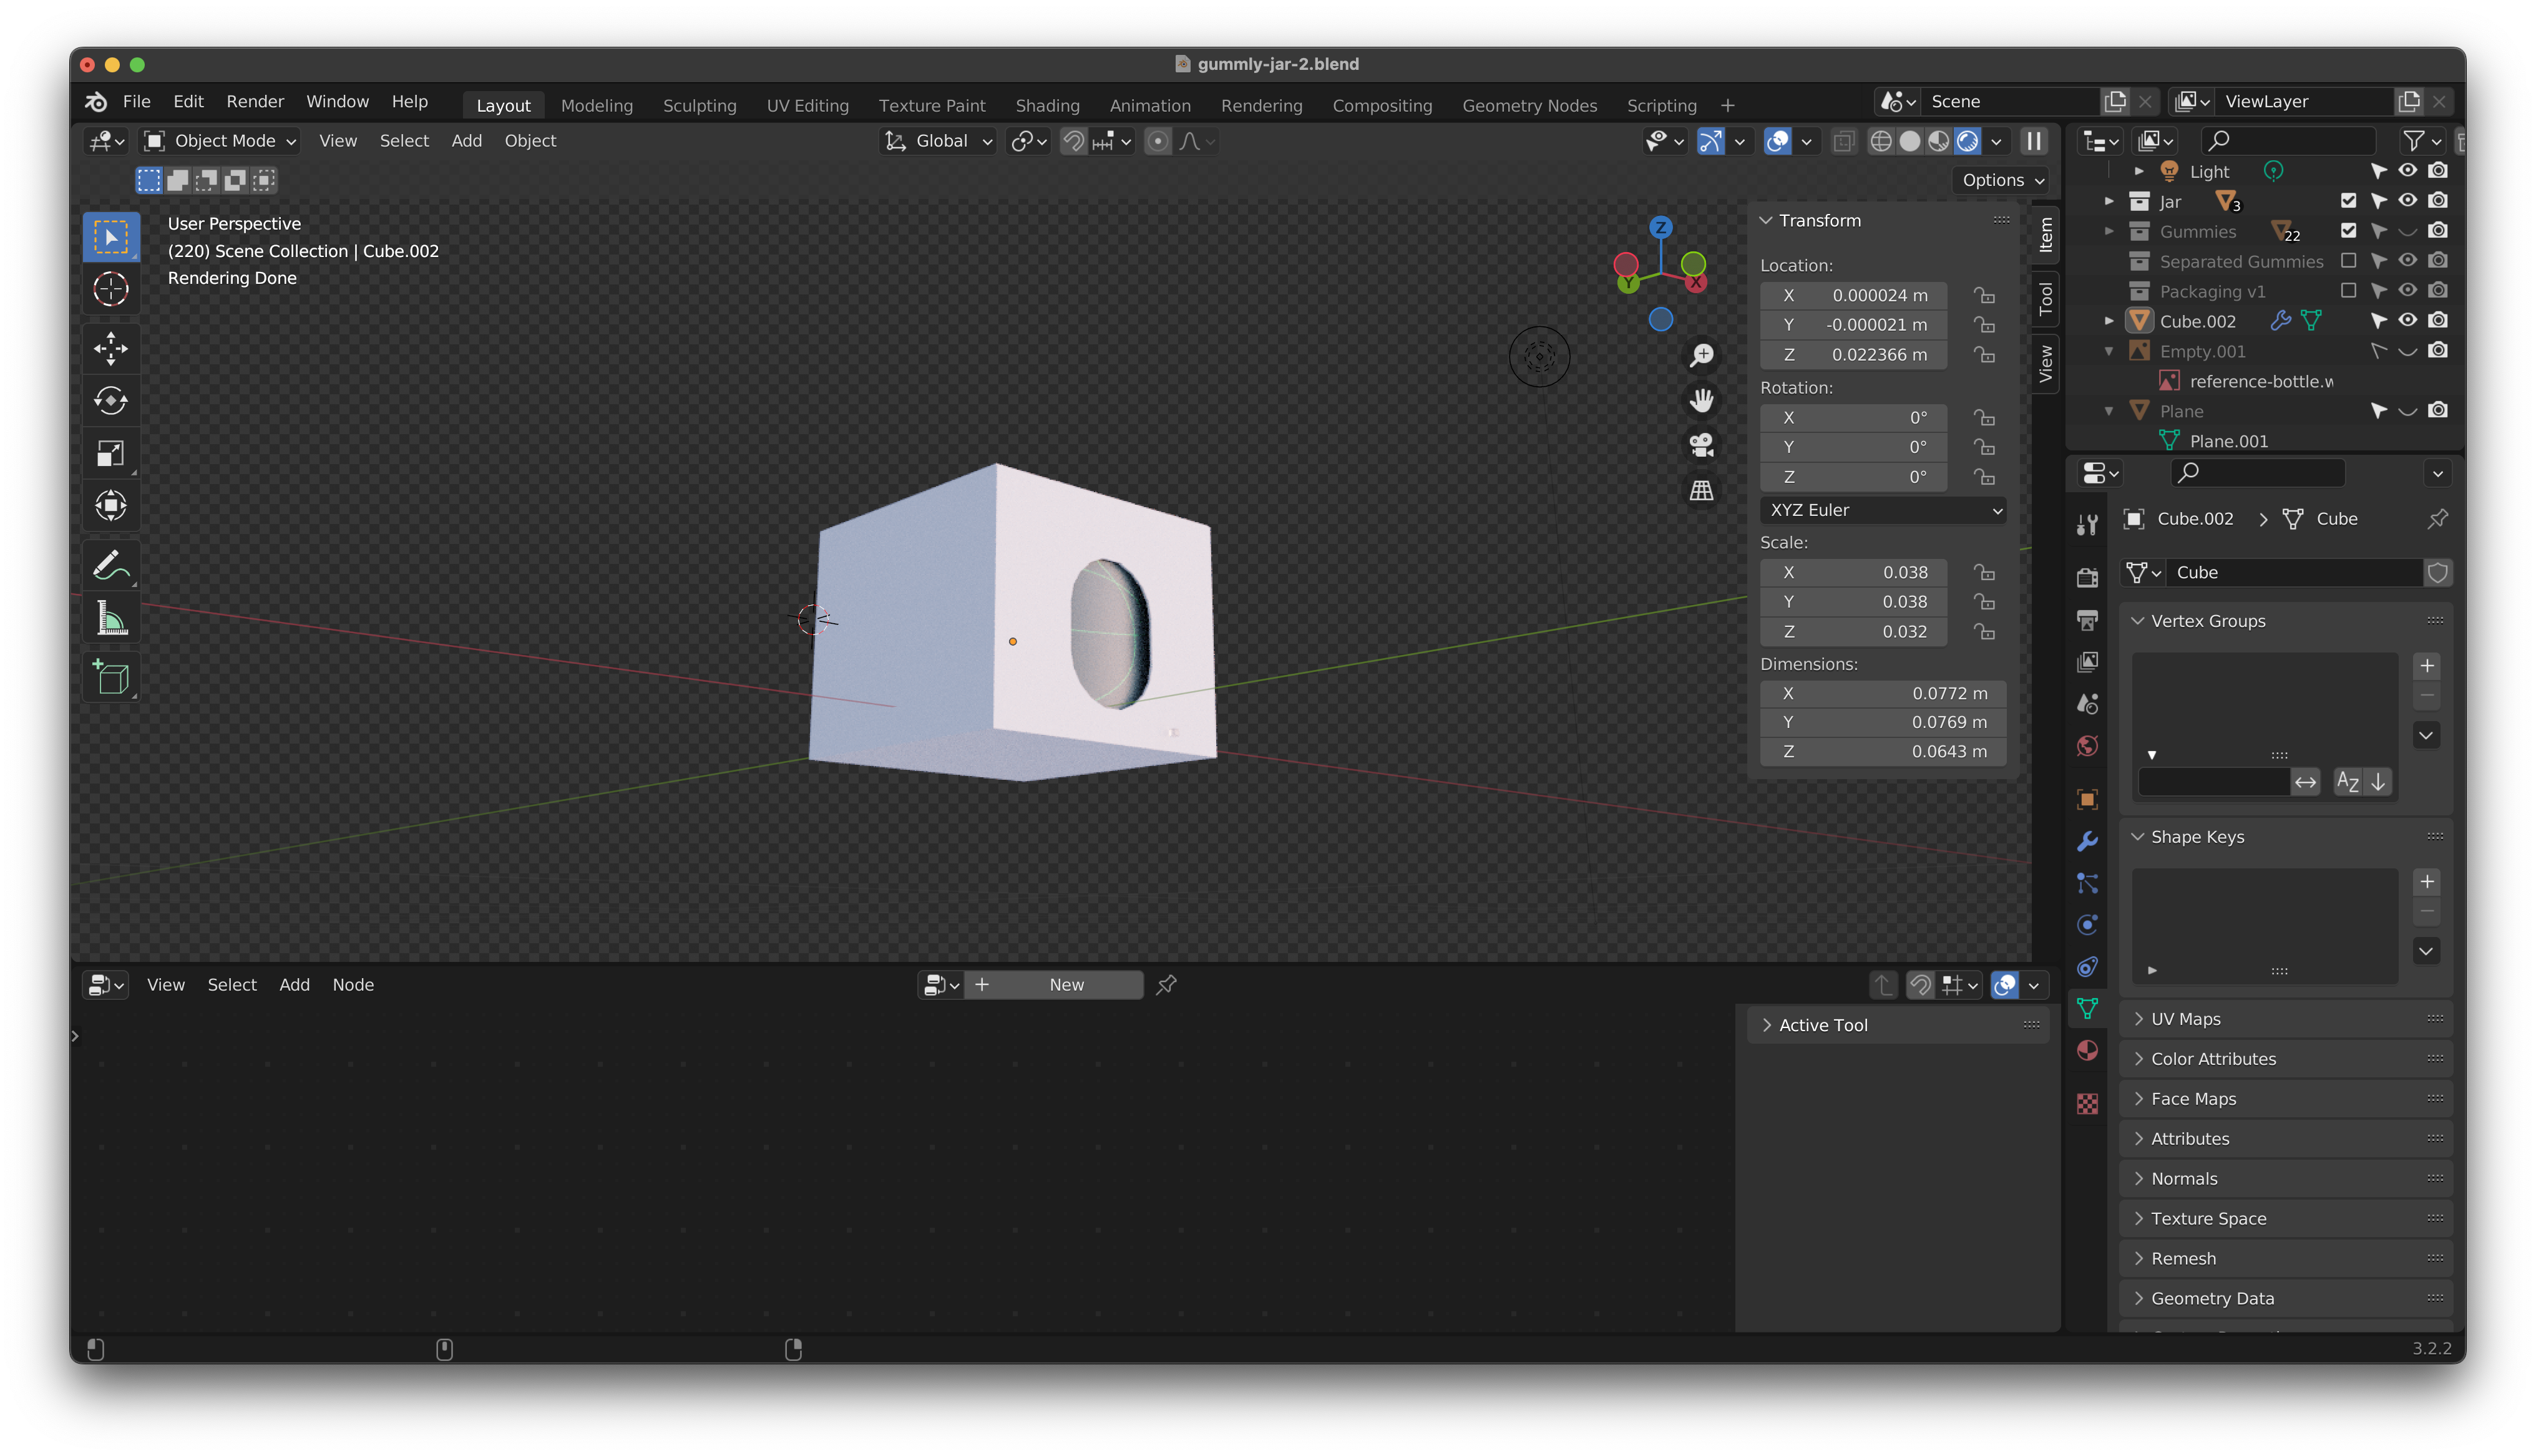
Task: Toggle camera view icon
Action: (x=1701, y=445)
